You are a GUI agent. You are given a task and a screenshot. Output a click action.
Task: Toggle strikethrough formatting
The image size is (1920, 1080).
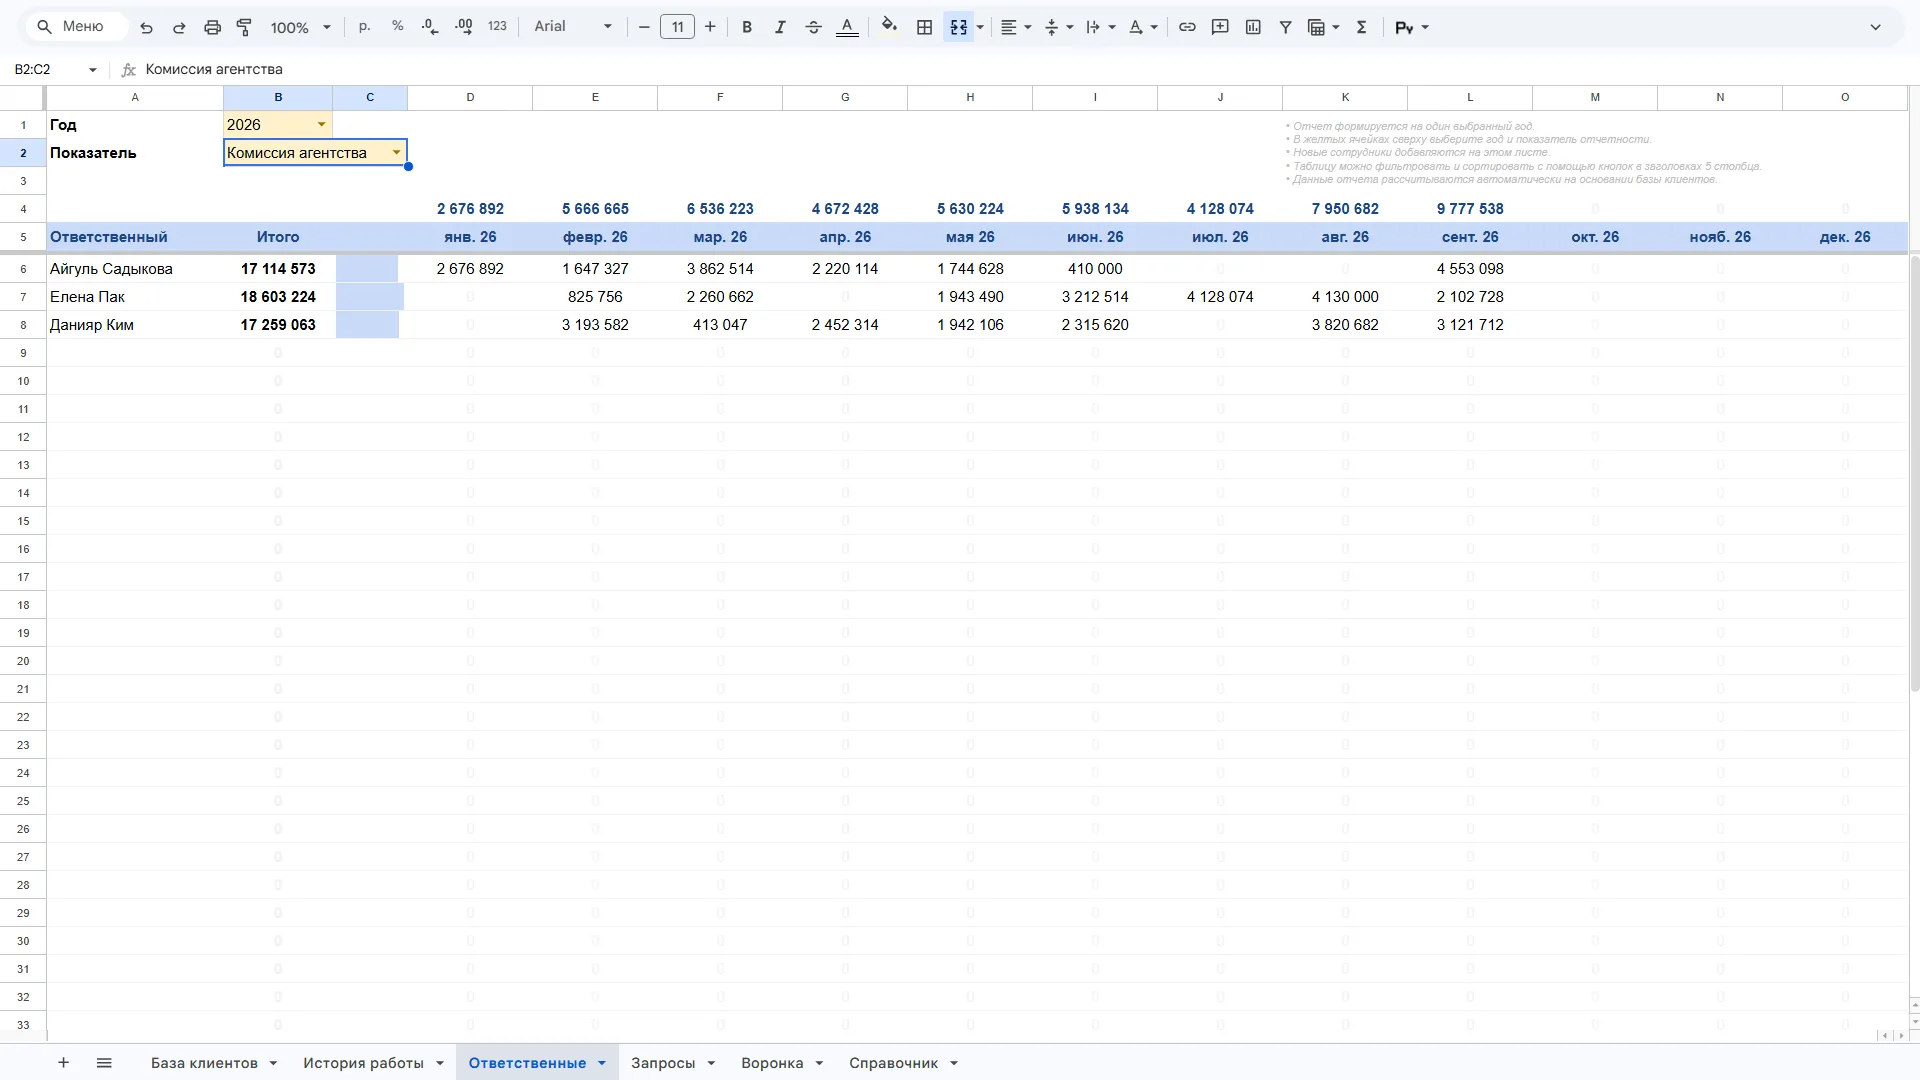[813, 27]
